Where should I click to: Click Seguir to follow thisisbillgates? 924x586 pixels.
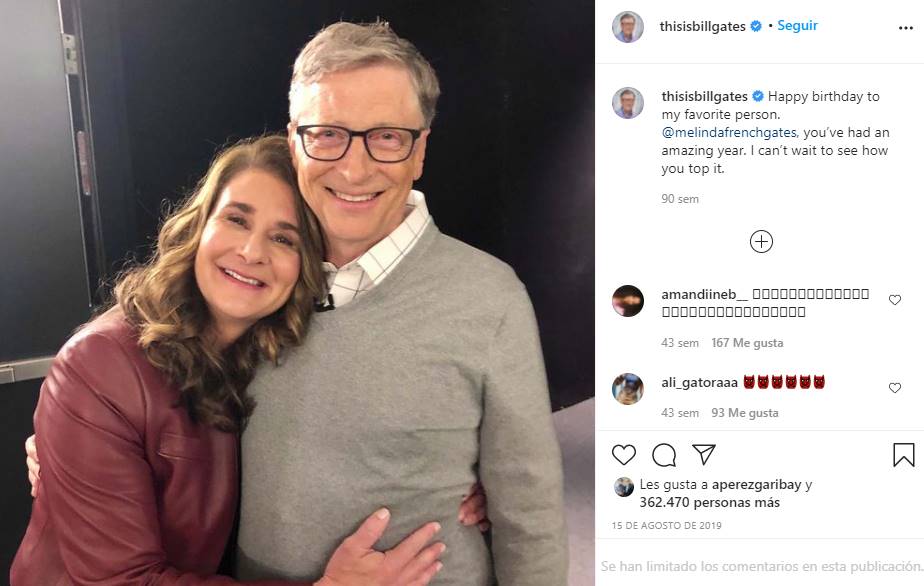click(797, 26)
